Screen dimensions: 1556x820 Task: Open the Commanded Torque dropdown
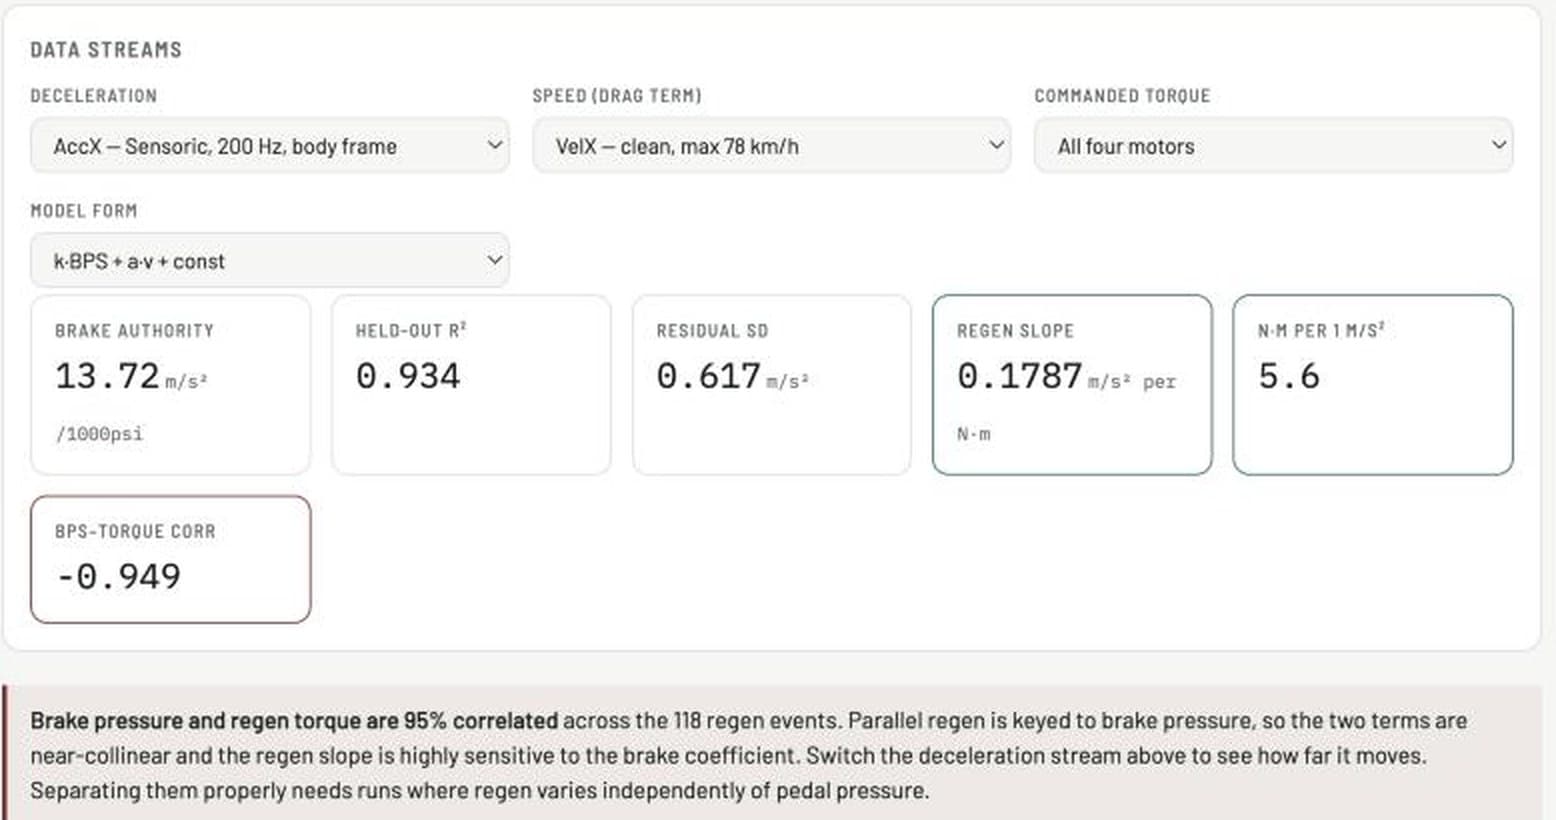1273,146
